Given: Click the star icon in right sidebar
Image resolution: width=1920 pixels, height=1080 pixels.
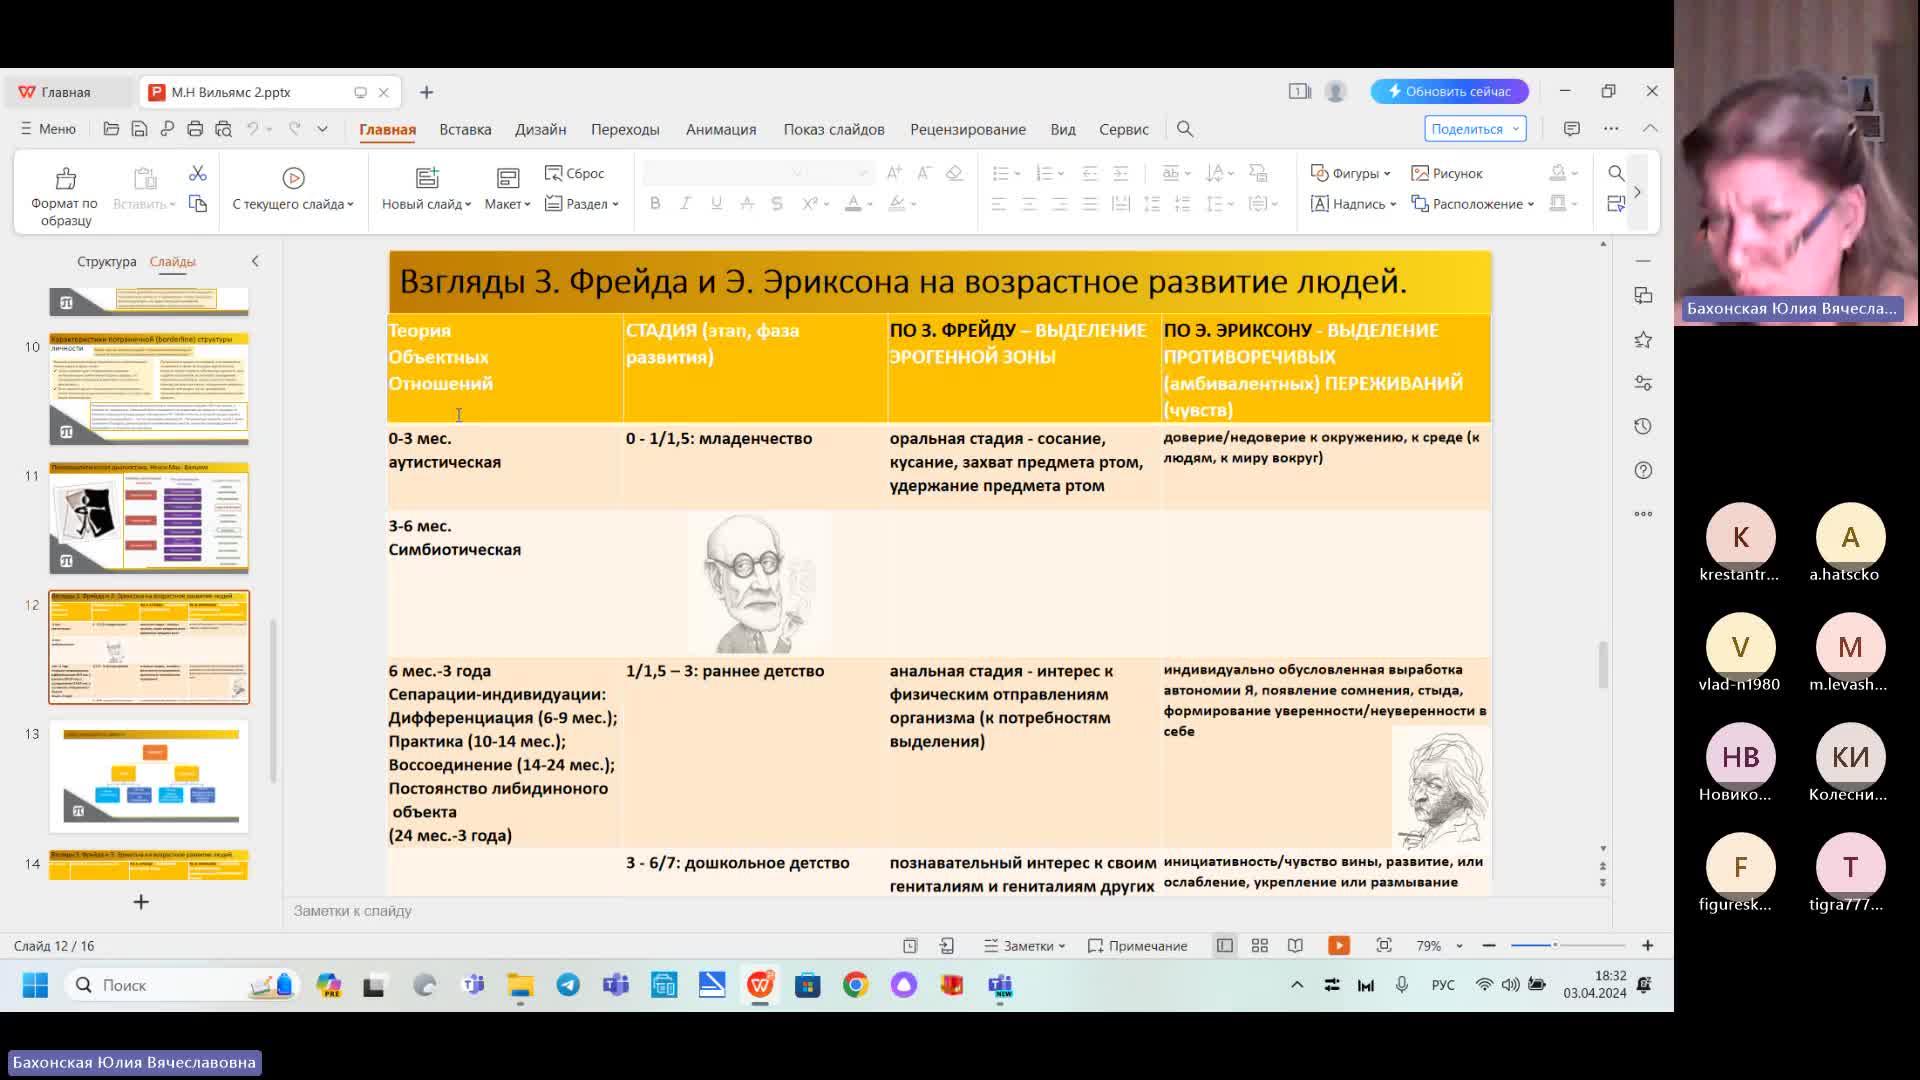Looking at the screenshot, I should [x=1643, y=340].
